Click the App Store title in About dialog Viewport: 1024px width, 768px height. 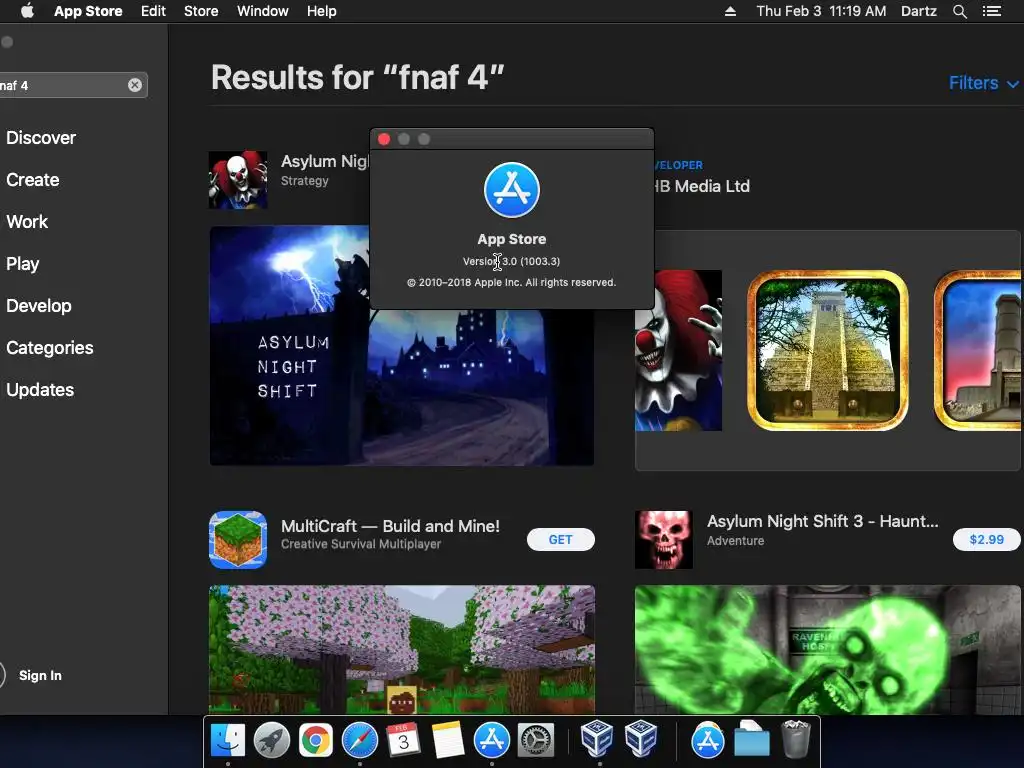511,239
